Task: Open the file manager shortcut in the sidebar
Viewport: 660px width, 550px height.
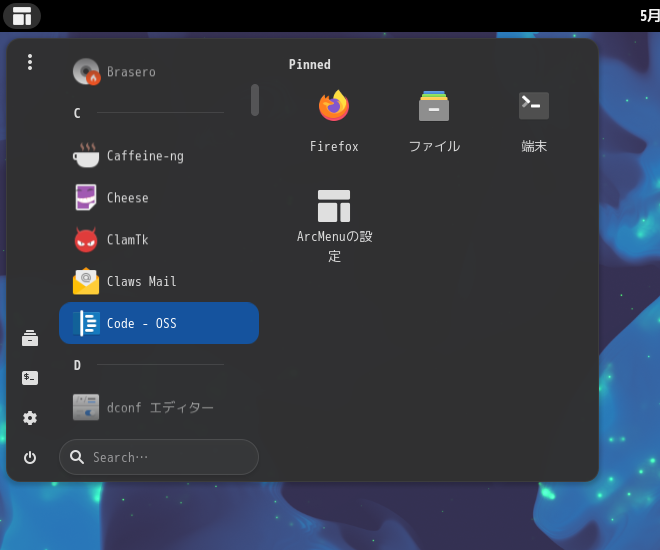Action: [x=30, y=338]
